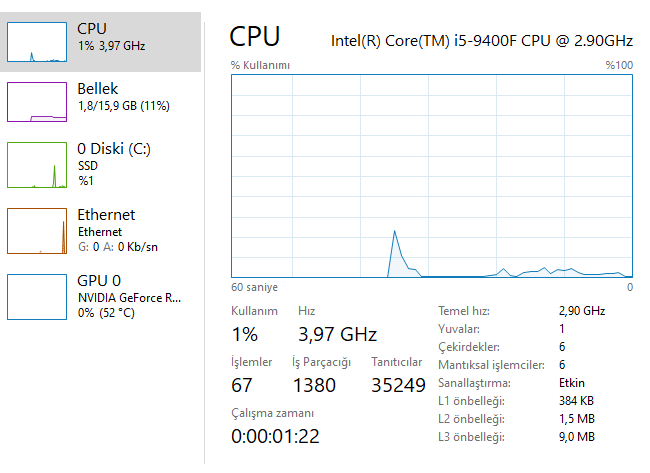
Task: Click the GPU 0 graph thumbnail
Action: click(38, 295)
